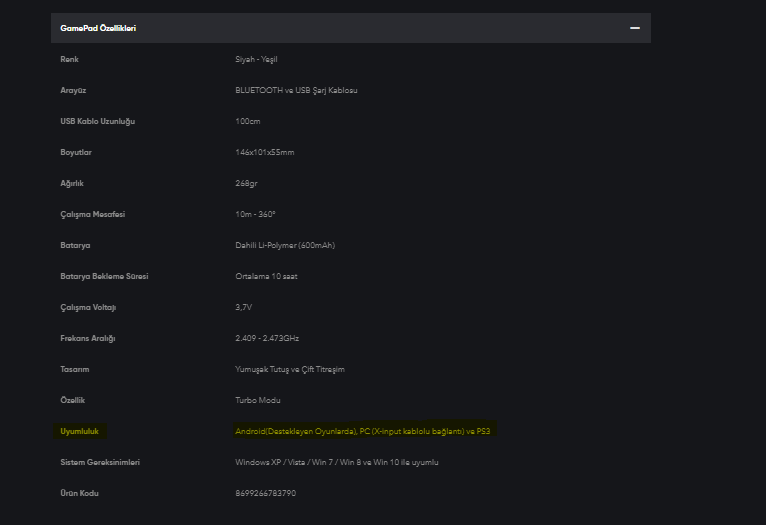Screen dimensions: 766x525
Task: Click the USB Kablo Uzunluğu label
Action: tap(97, 122)
